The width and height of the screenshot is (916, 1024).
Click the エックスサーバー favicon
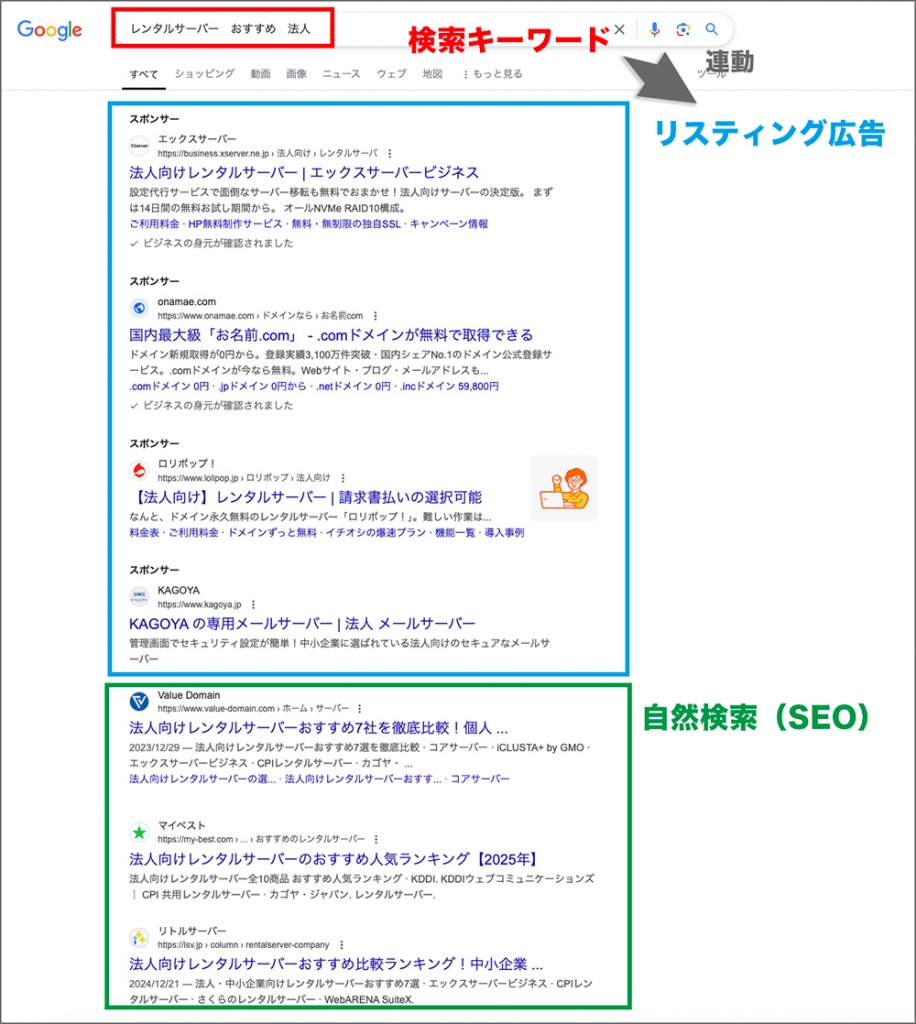(139, 146)
